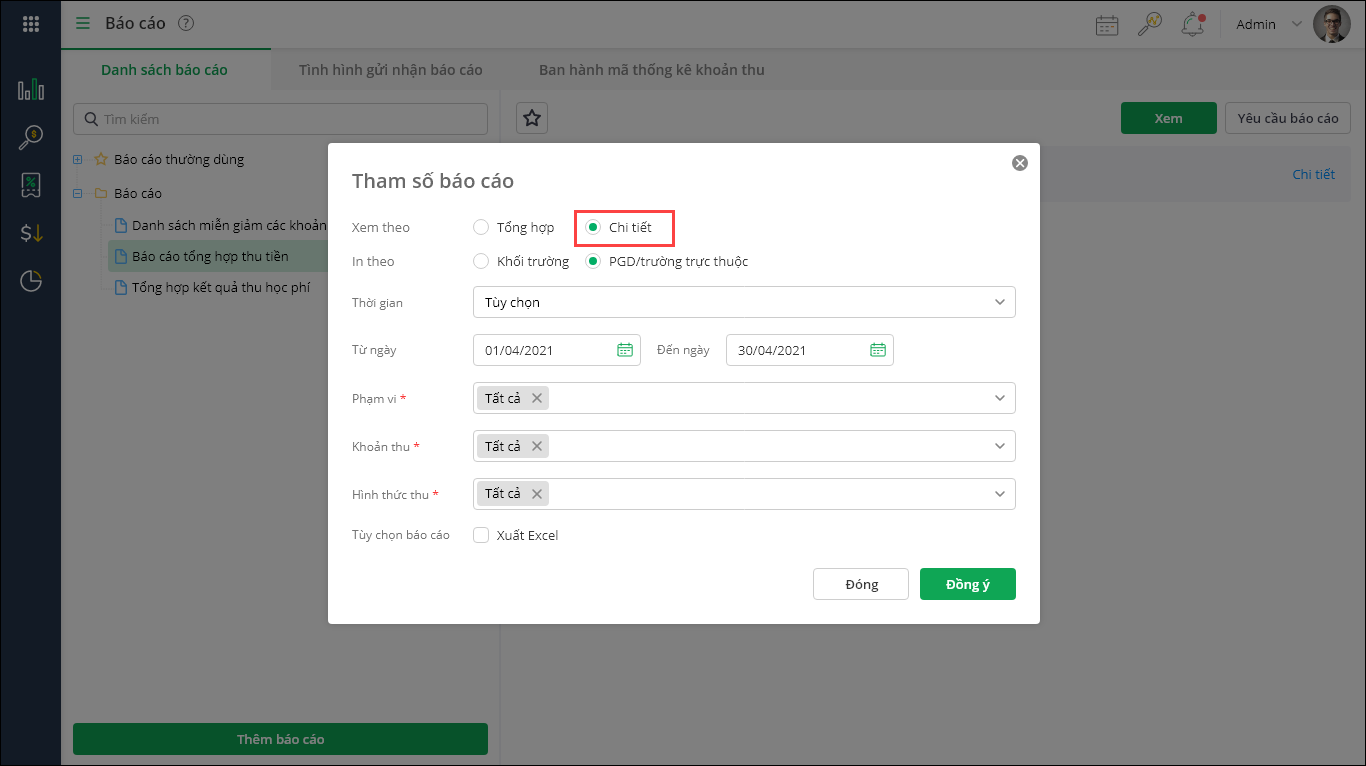Screen dimensions: 1366x766
Task: Open the Thời gian dropdown
Action: pos(744,302)
